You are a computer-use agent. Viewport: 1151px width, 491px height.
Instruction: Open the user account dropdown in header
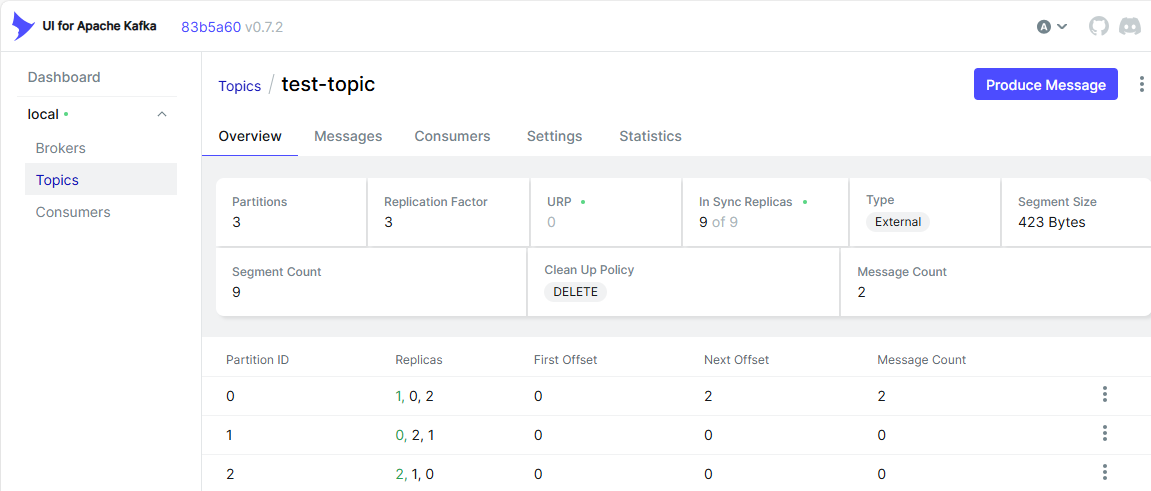pos(1052,27)
